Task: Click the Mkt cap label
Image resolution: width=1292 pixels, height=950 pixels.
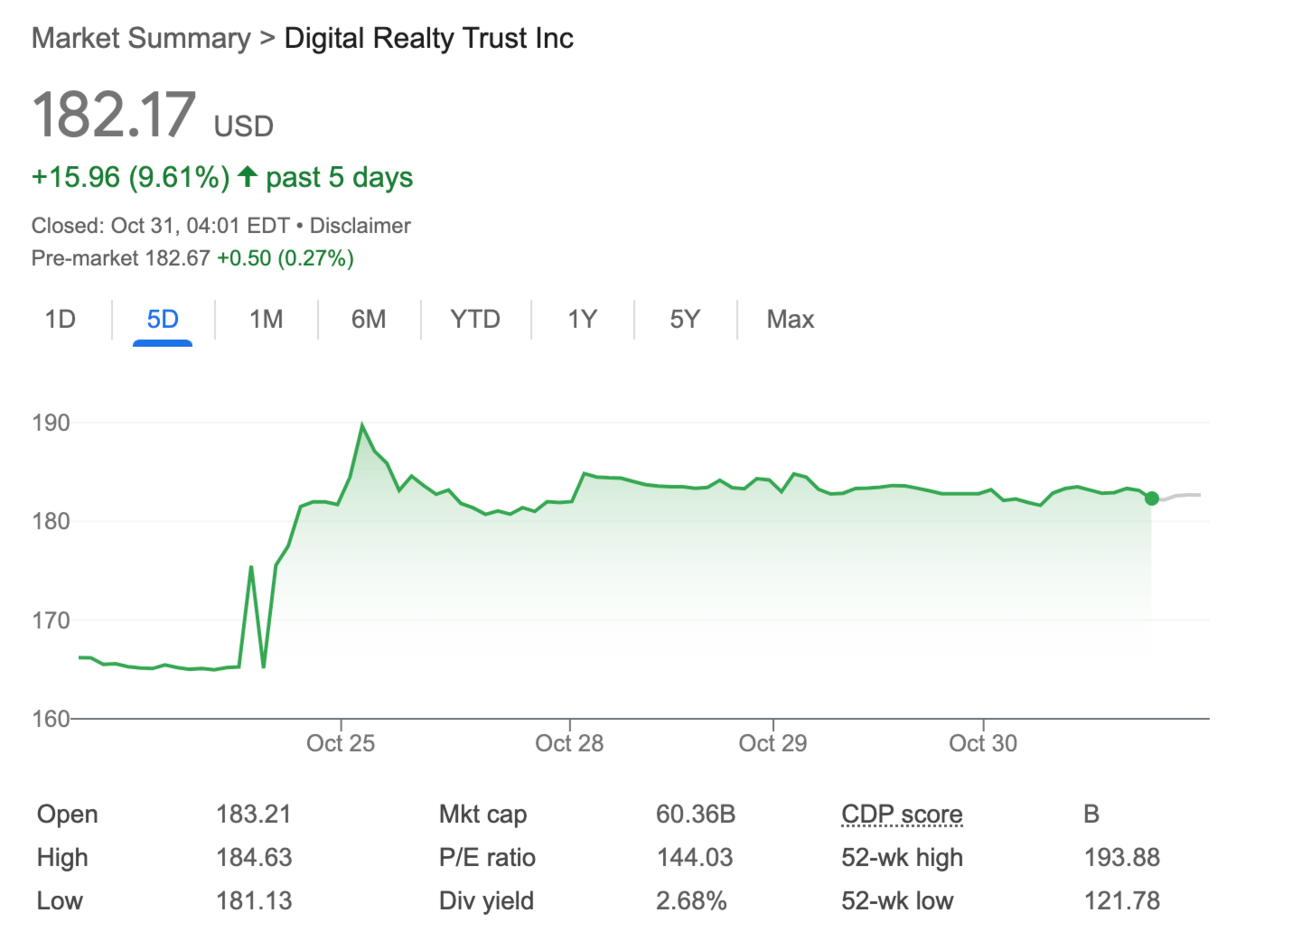Action: pos(483,814)
